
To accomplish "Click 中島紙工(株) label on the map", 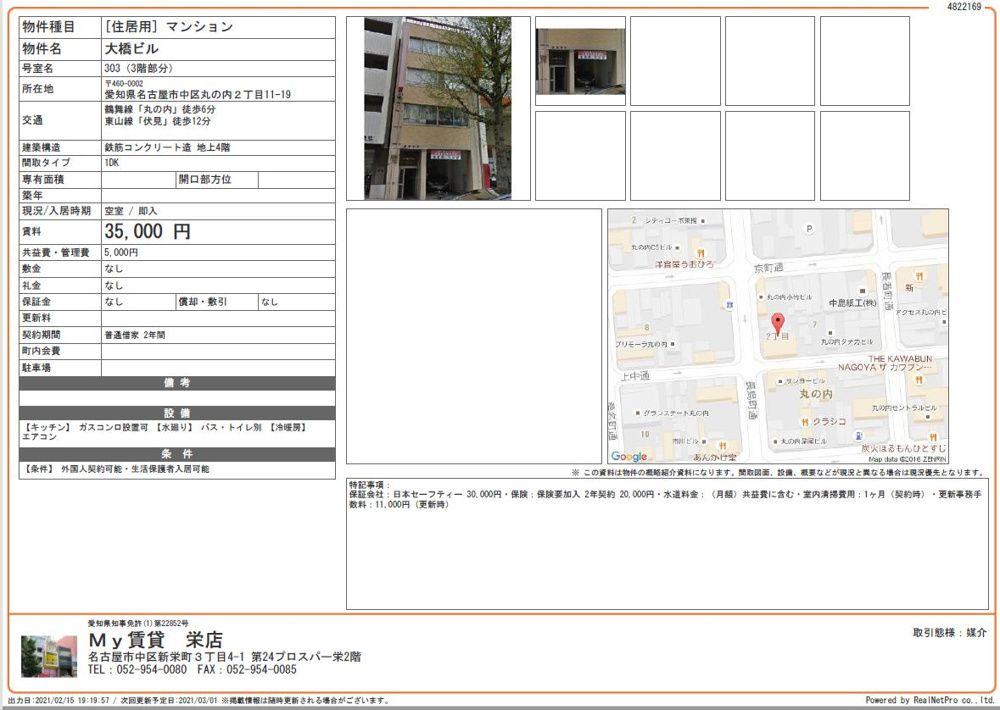I will click(x=853, y=303).
